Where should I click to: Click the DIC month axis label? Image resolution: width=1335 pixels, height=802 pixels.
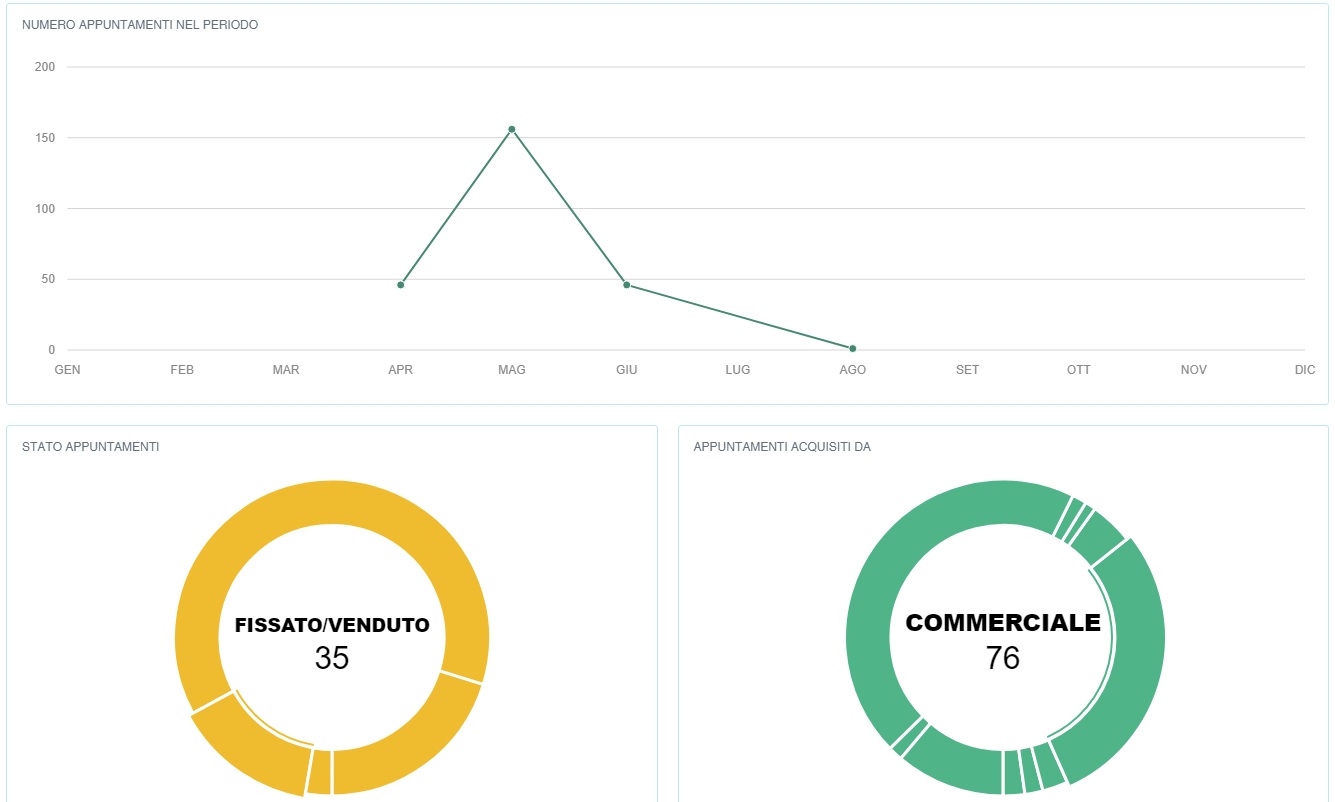click(x=1305, y=370)
